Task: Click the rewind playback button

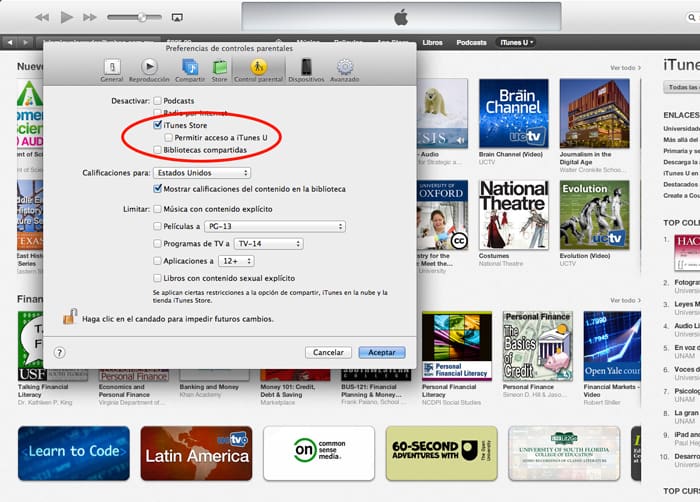Action: (42, 17)
